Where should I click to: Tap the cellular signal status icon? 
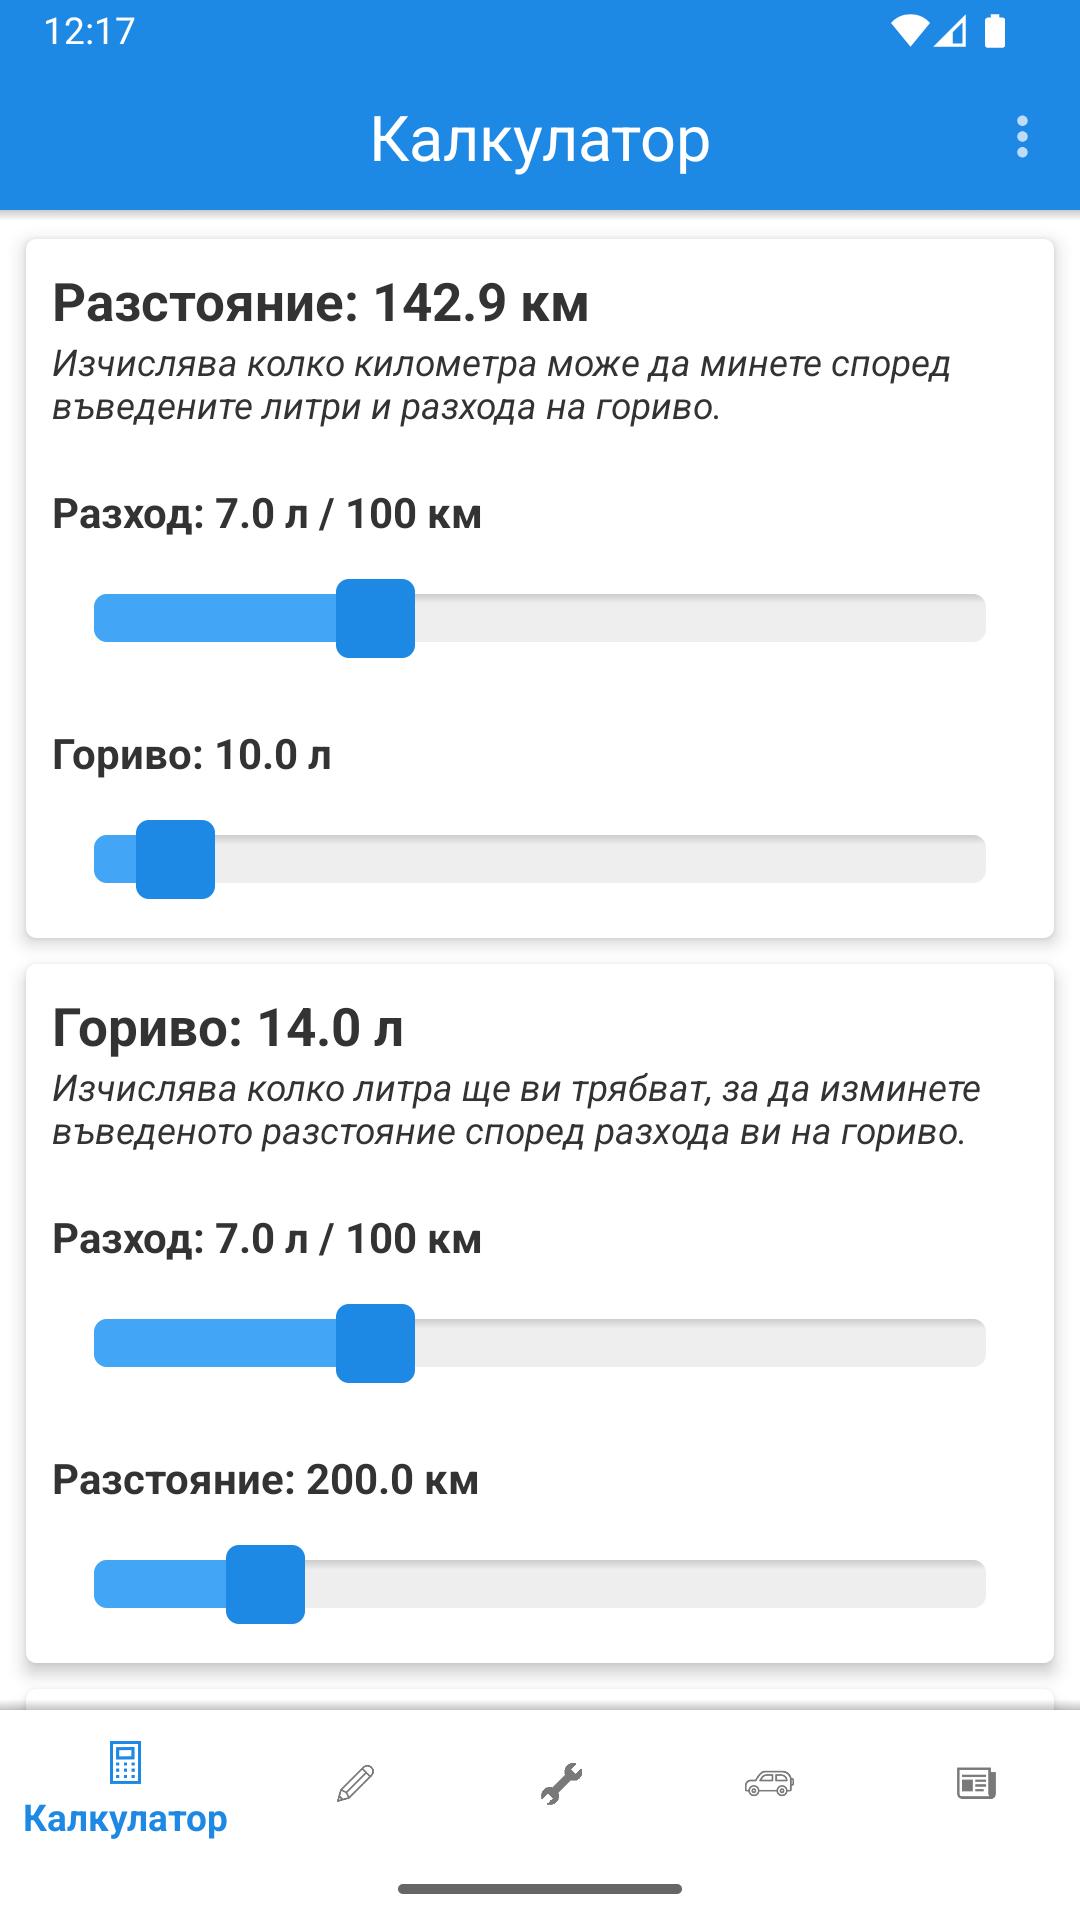[951, 31]
